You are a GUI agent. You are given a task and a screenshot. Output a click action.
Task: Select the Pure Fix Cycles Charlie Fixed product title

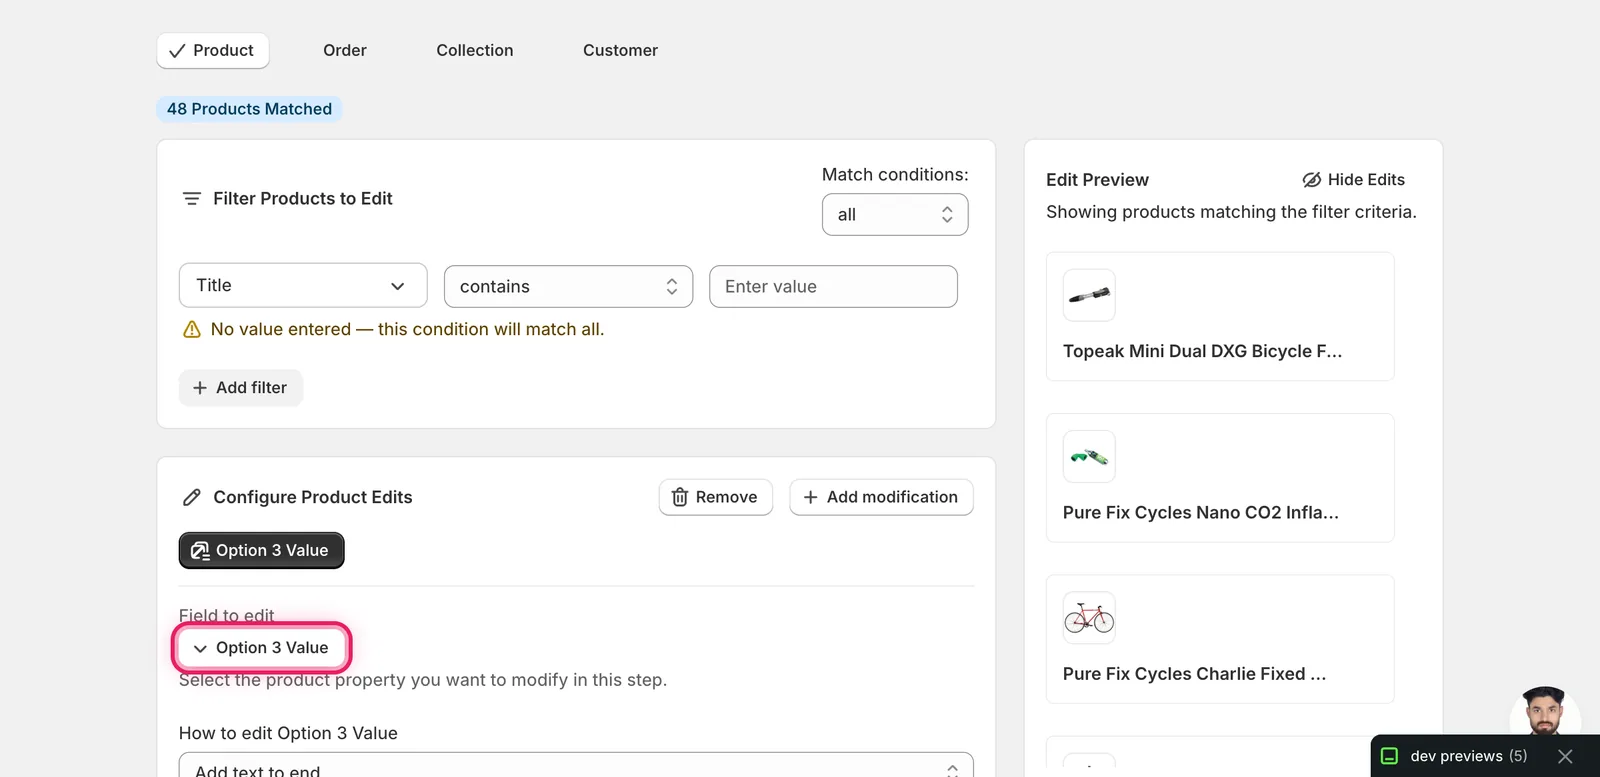1194,674
